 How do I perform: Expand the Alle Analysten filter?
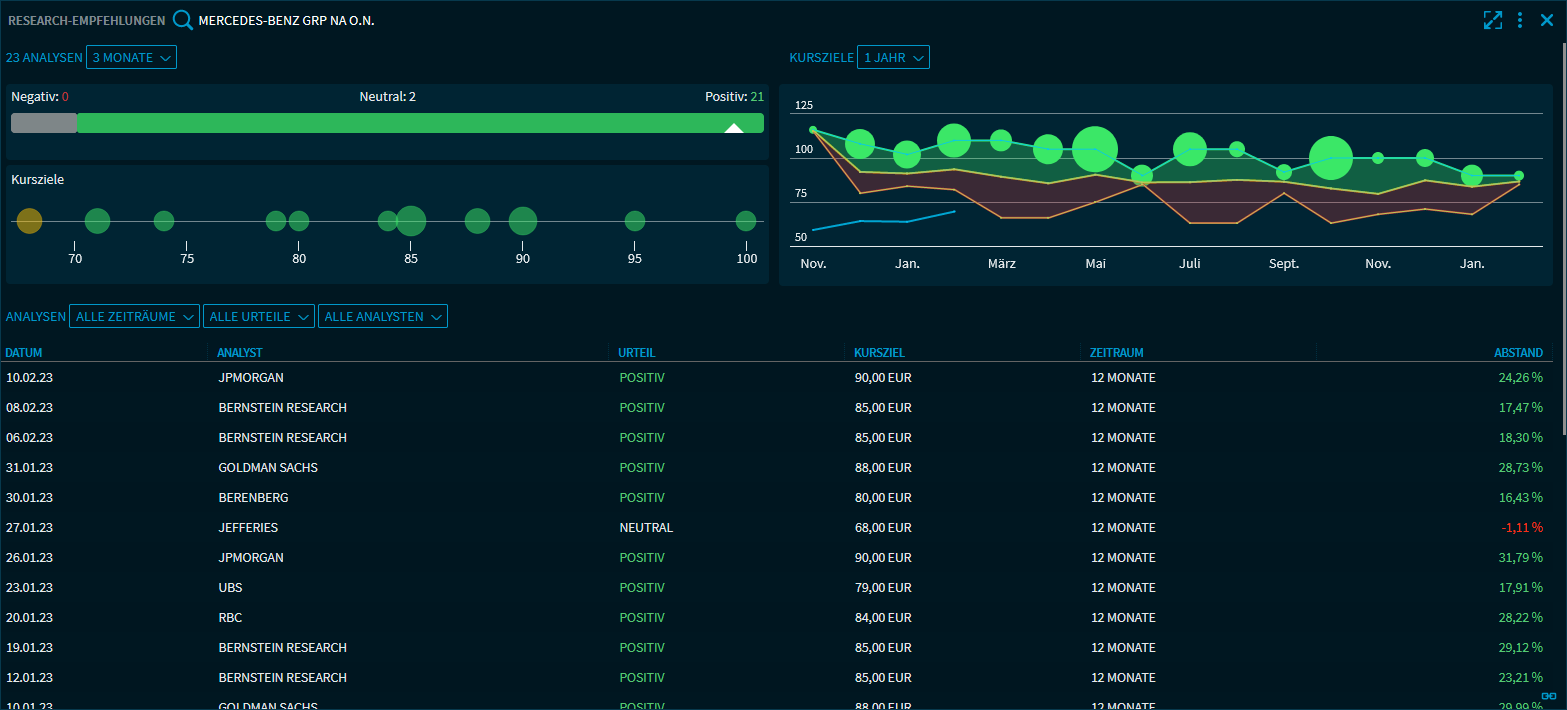click(x=382, y=316)
